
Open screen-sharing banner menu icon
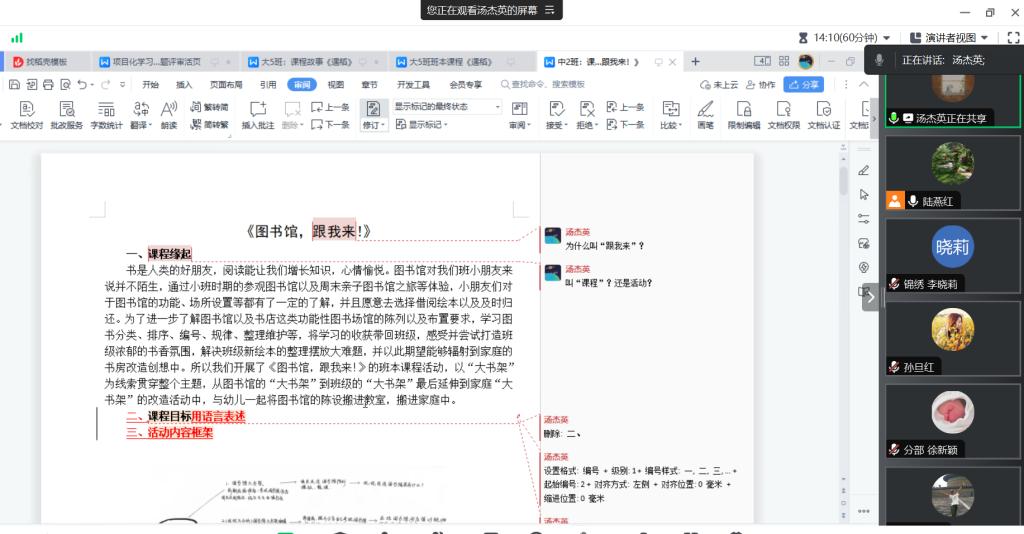[550, 10]
